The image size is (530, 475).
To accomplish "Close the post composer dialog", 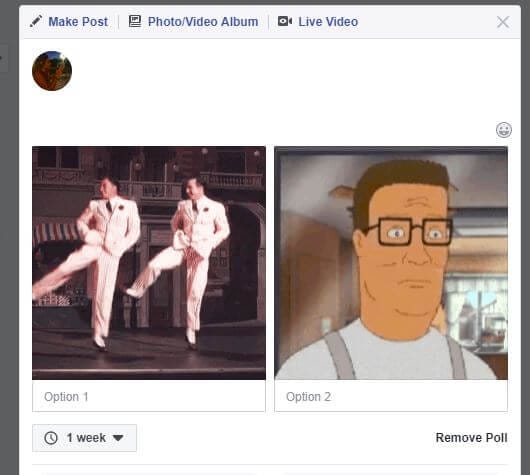I will click(x=503, y=22).
